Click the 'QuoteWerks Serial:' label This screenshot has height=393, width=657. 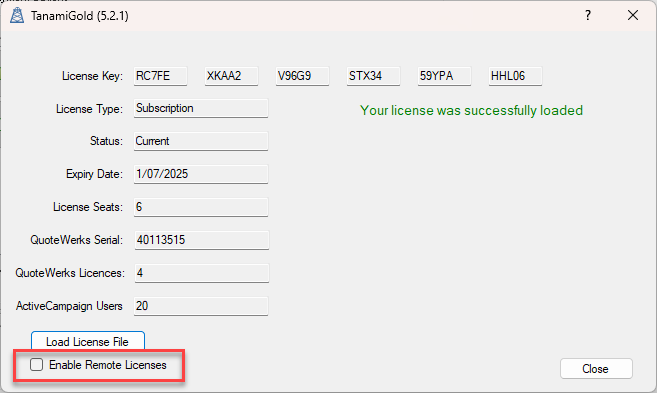pyautogui.click(x=77, y=240)
